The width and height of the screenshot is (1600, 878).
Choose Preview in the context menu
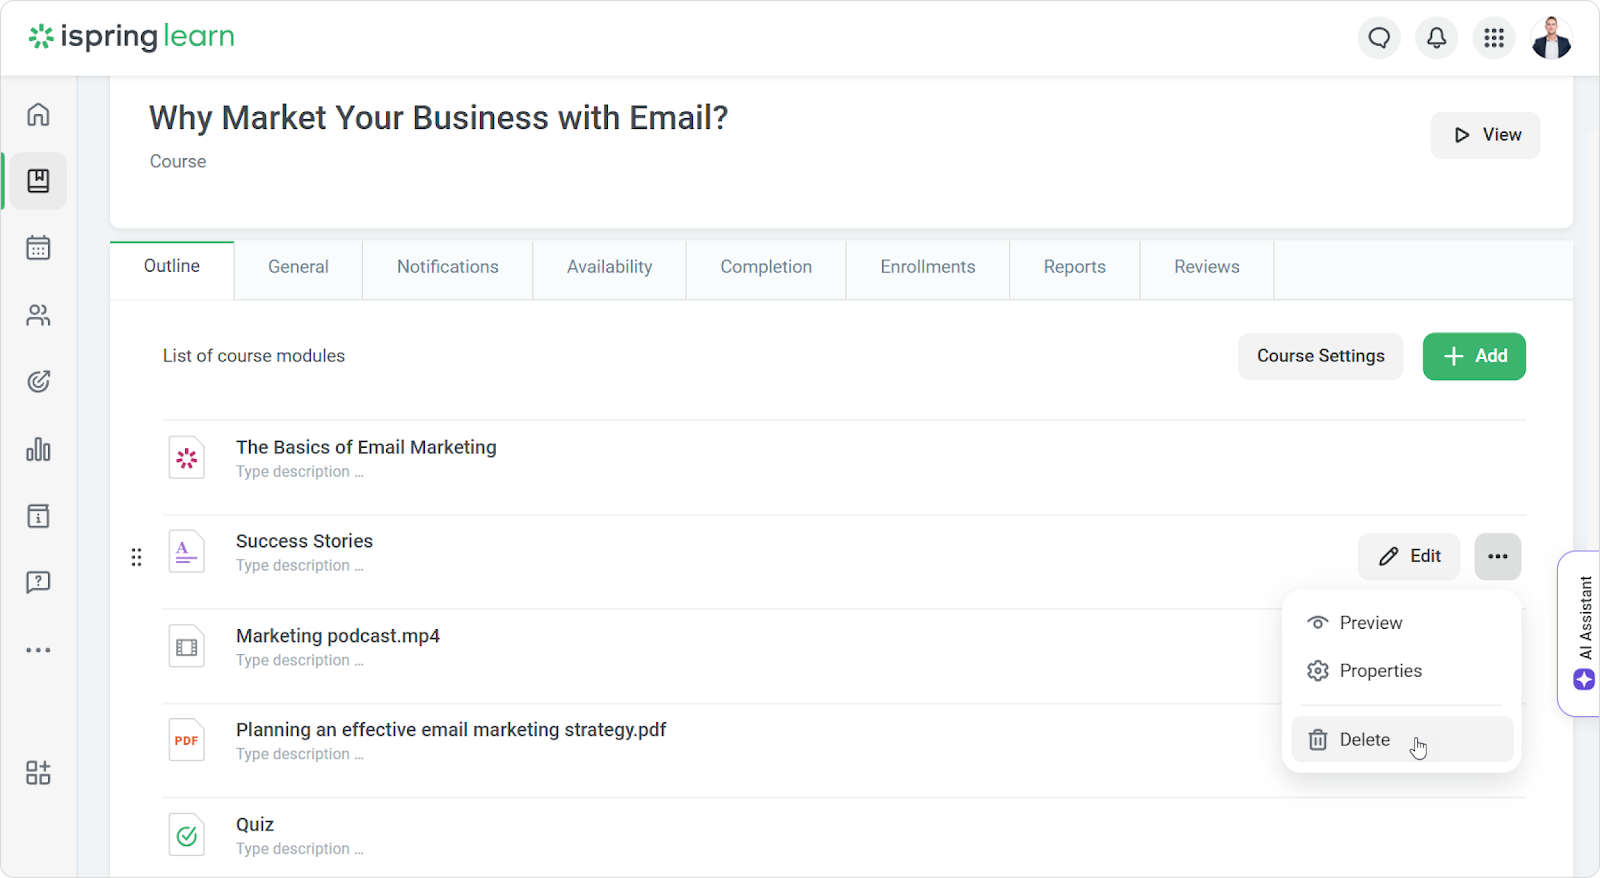(x=1370, y=623)
